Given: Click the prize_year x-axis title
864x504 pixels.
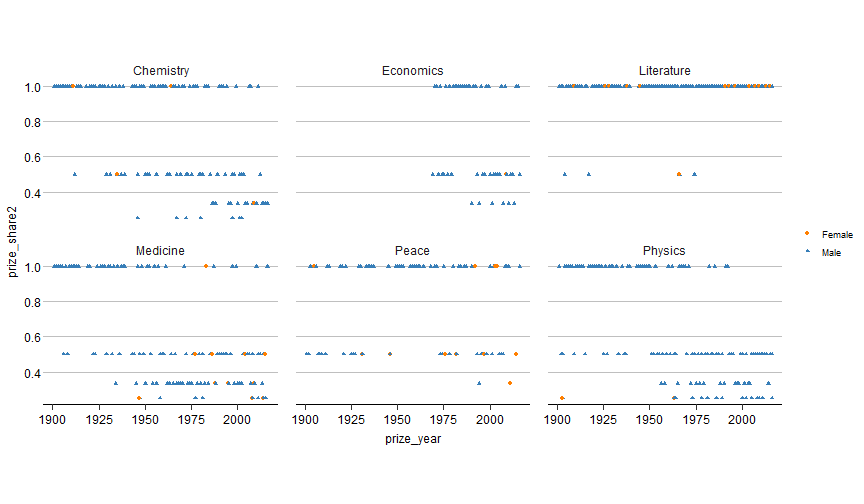Looking at the screenshot, I should click(412, 438).
